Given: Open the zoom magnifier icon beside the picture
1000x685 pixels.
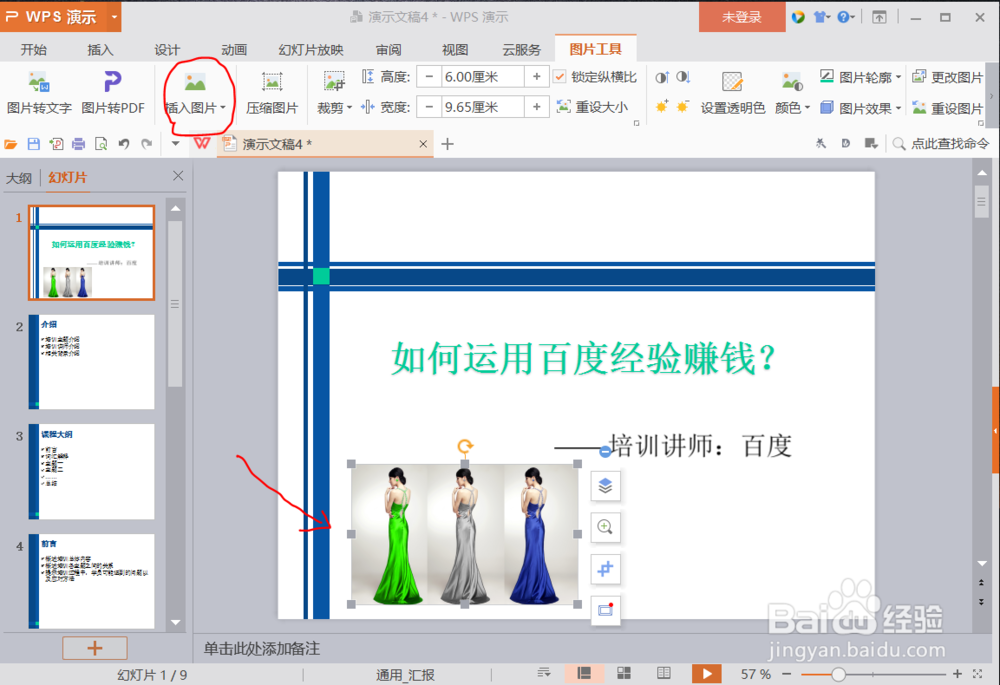Looking at the screenshot, I should click(605, 528).
